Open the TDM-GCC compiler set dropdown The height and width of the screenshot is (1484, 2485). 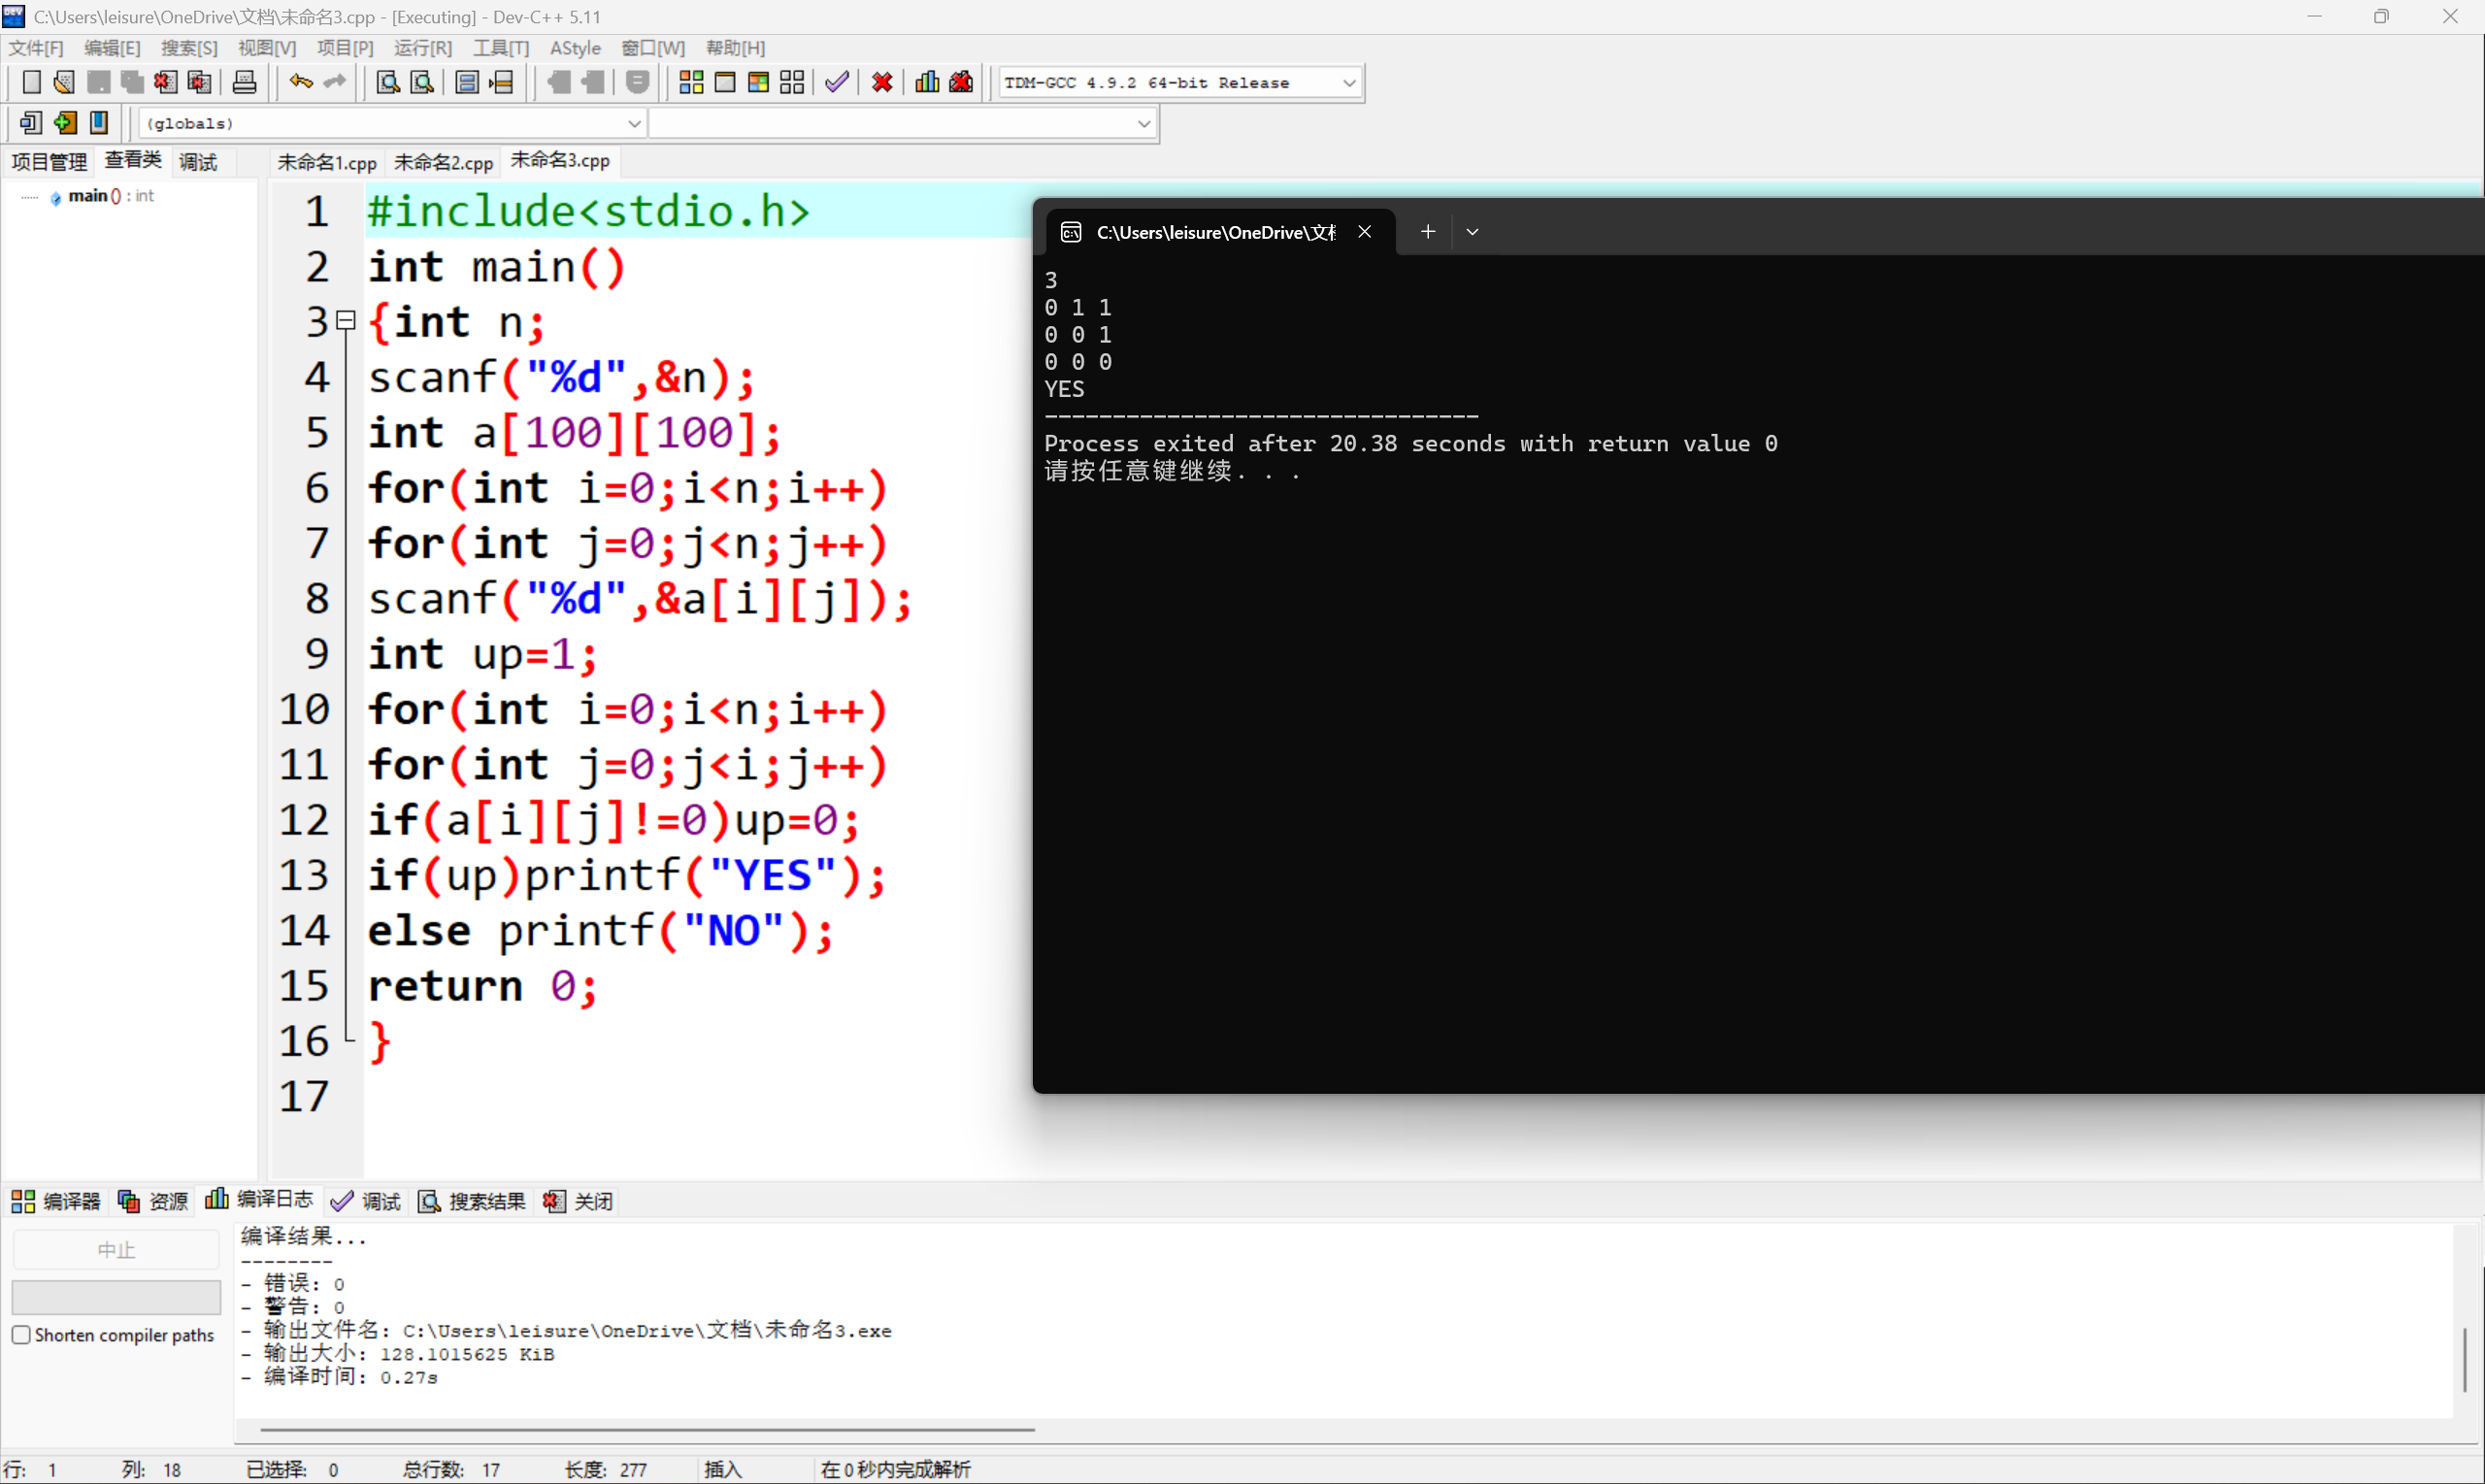(x=1349, y=82)
